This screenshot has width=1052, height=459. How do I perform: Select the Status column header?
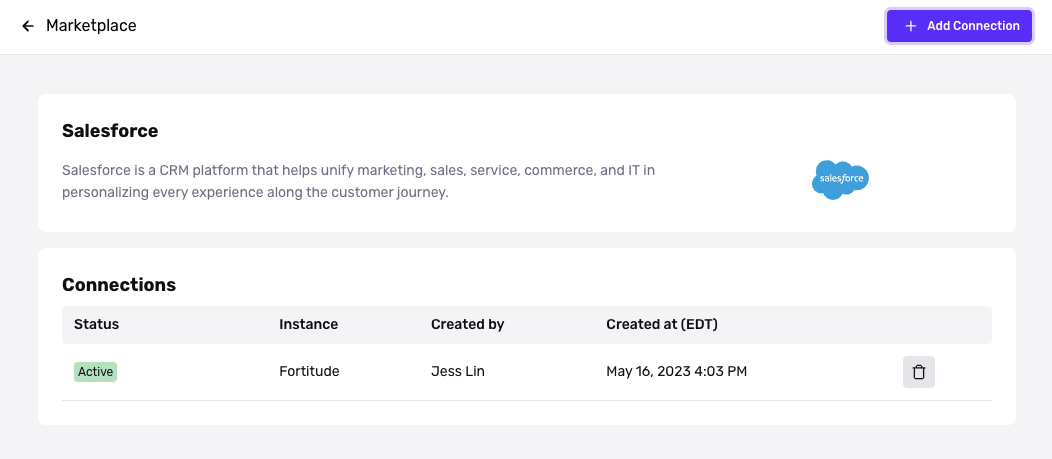coord(96,324)
